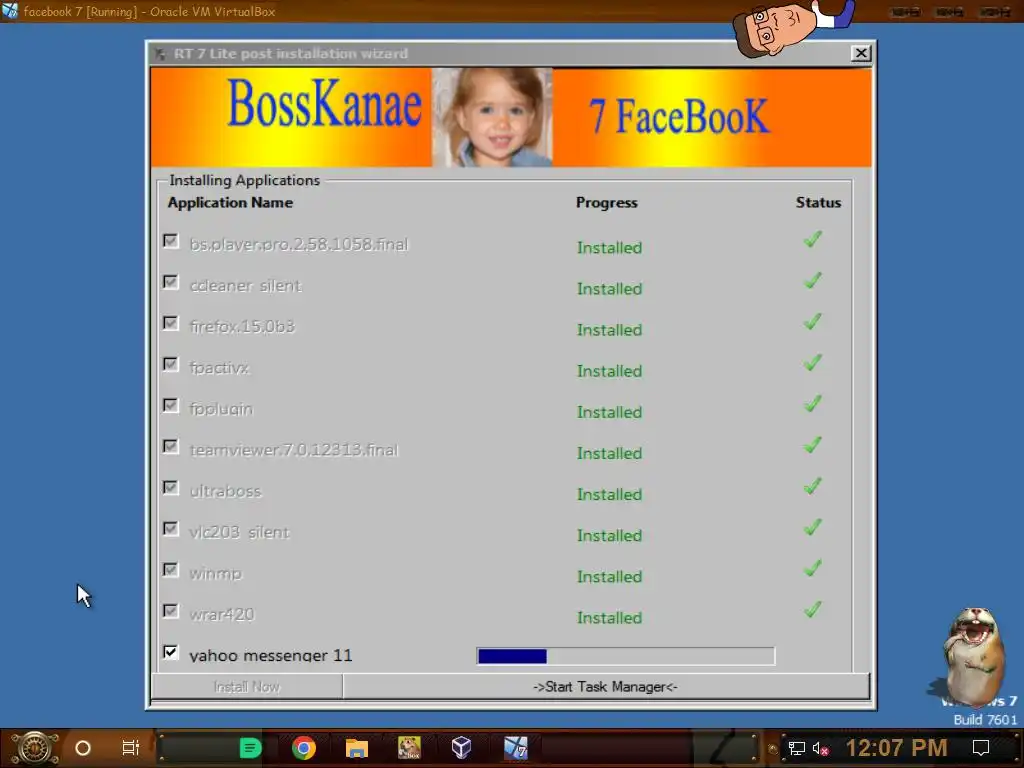Toggle the ccleaner_silent checkbox
1024x768 pixels.
click(x=170, y=282)
